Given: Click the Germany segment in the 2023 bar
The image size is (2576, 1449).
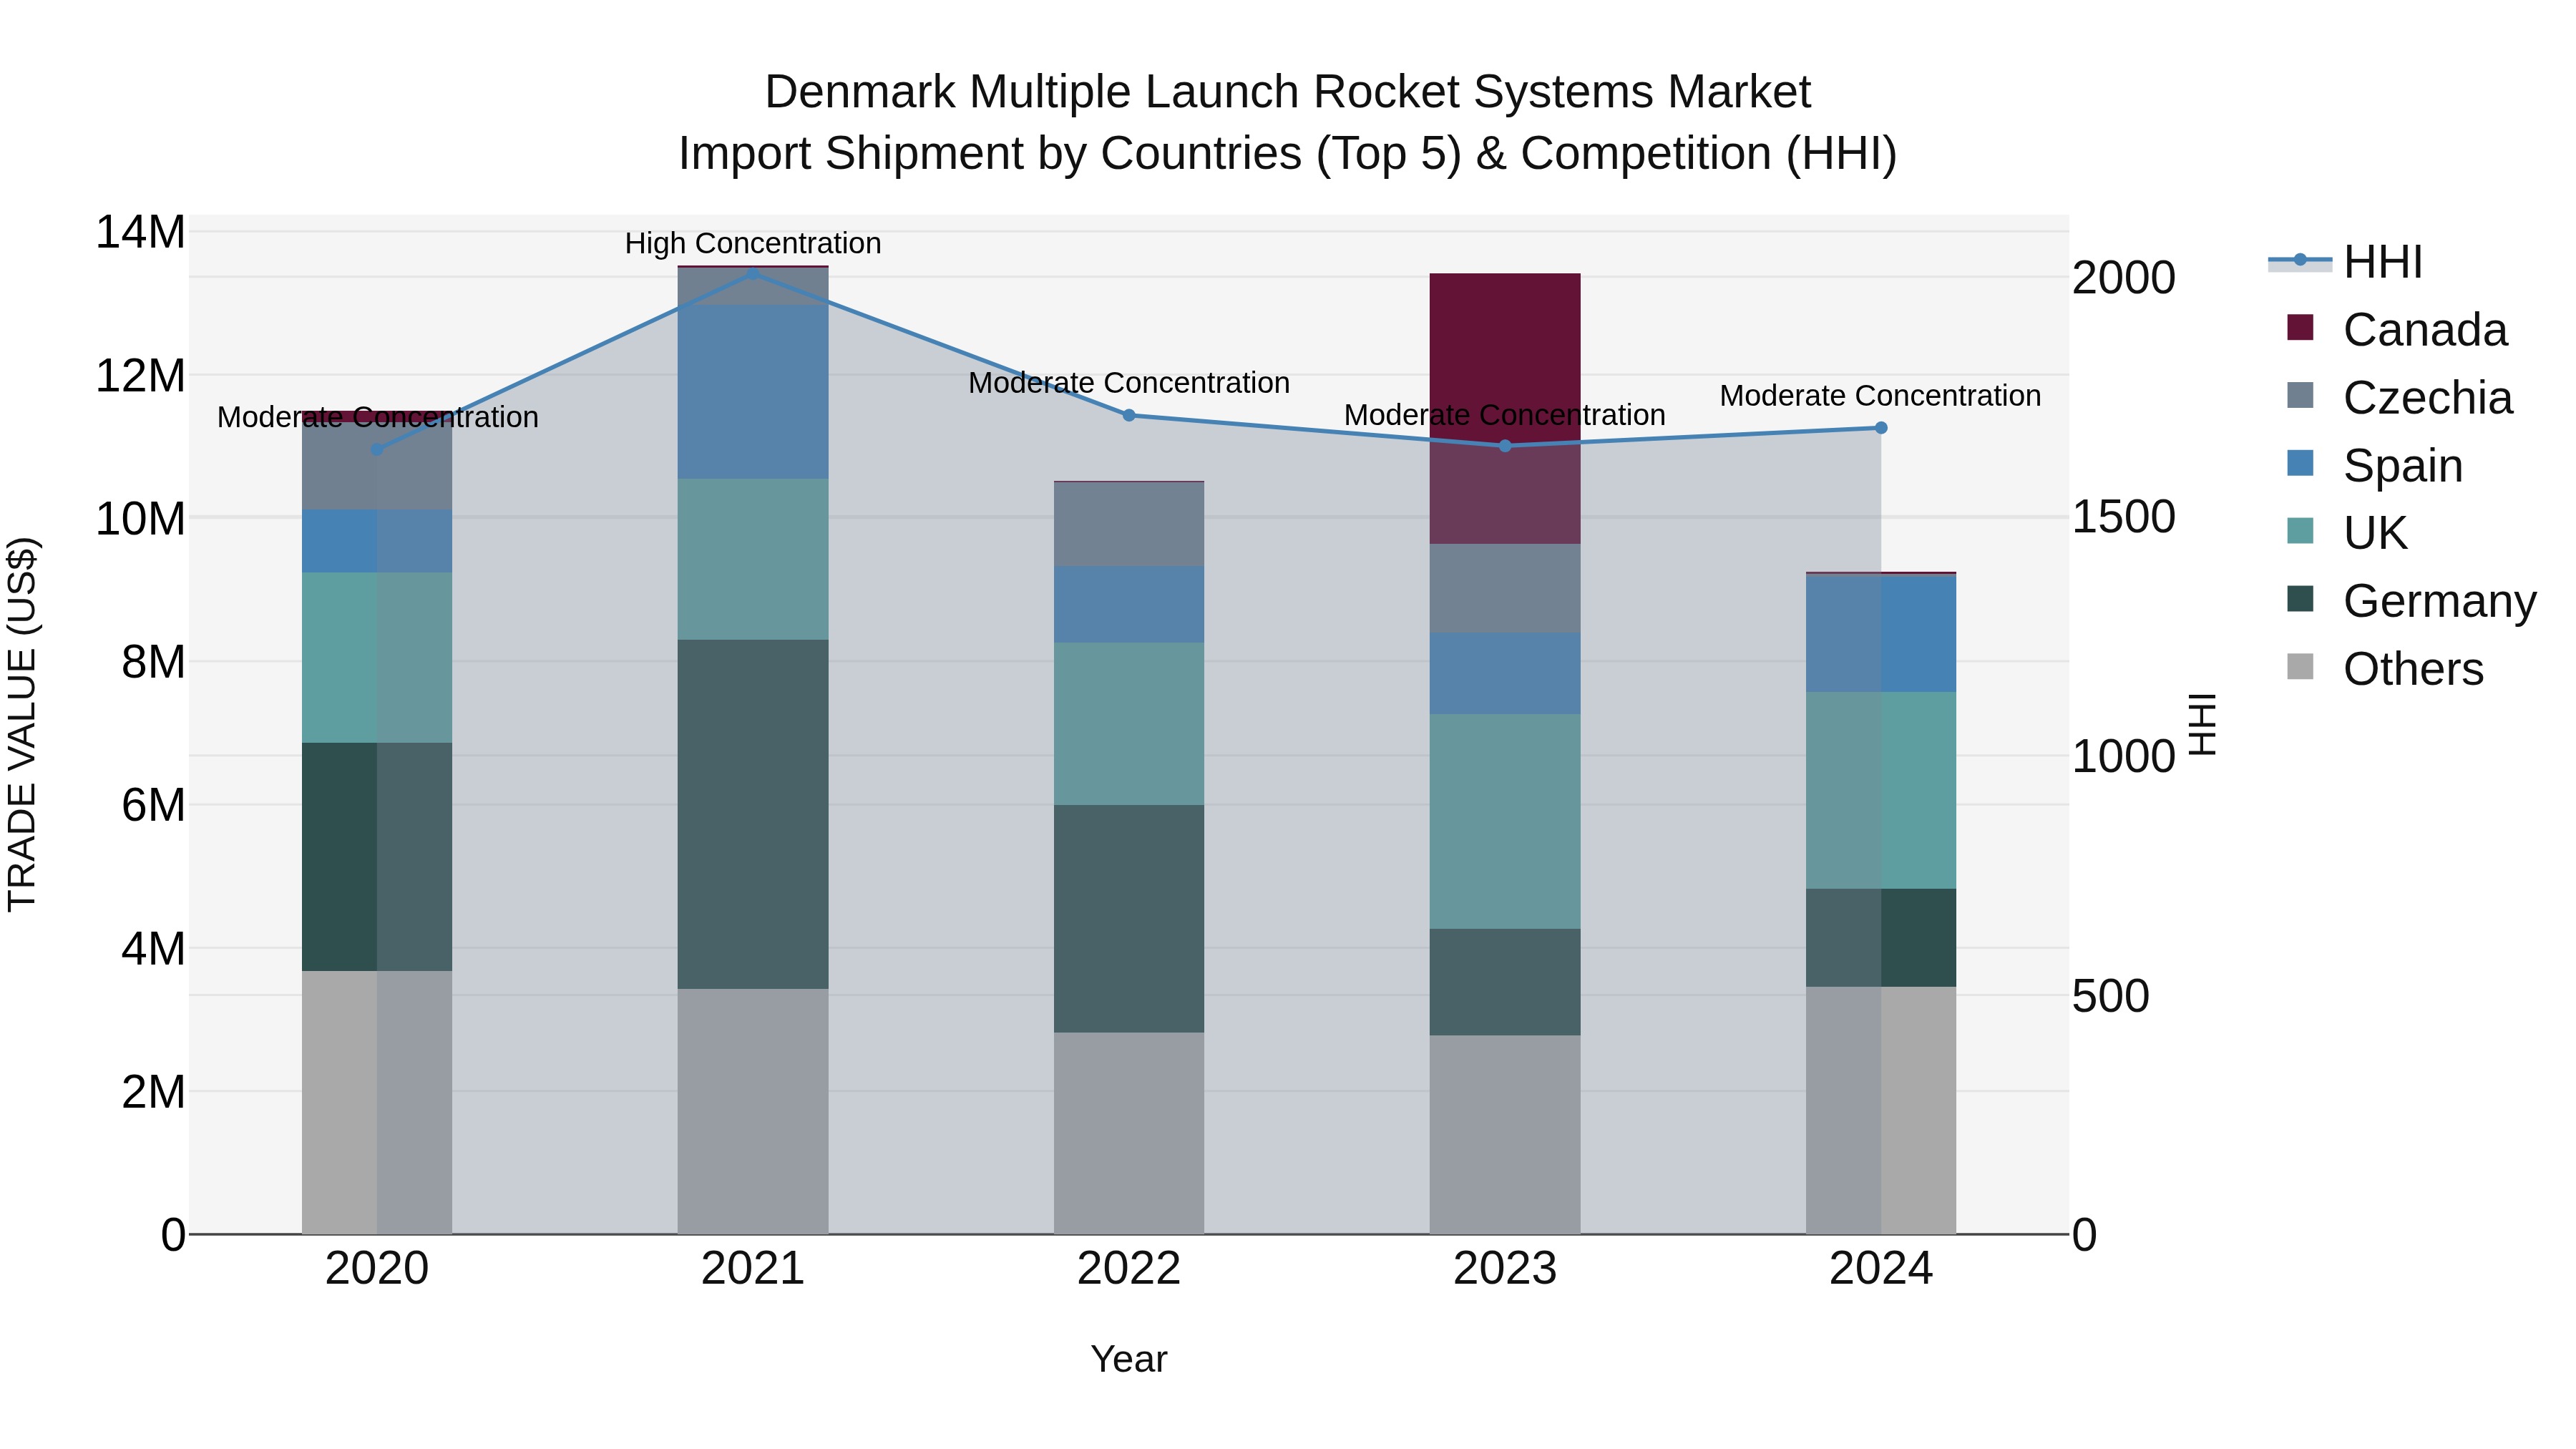Looking at the screenshot, I should point(1505,982).
